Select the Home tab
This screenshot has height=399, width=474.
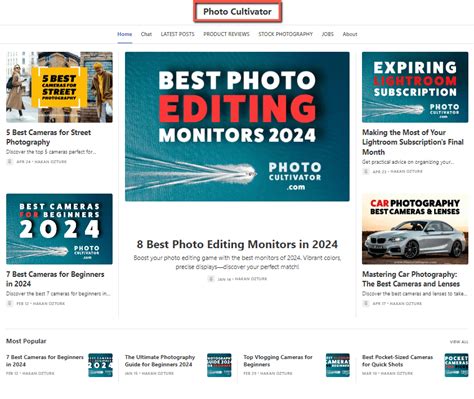125,34
